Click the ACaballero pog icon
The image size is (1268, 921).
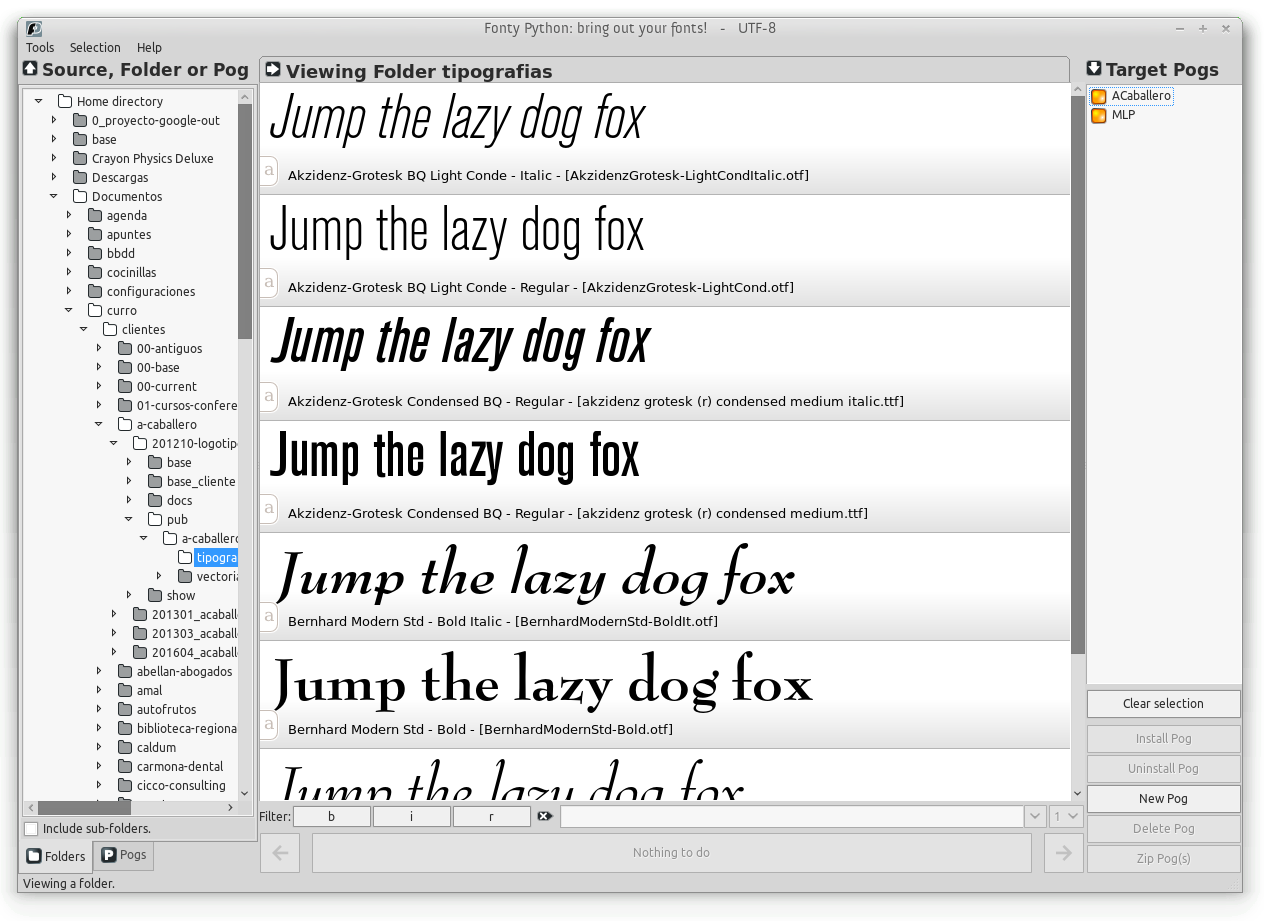(x=1098, y=97)
